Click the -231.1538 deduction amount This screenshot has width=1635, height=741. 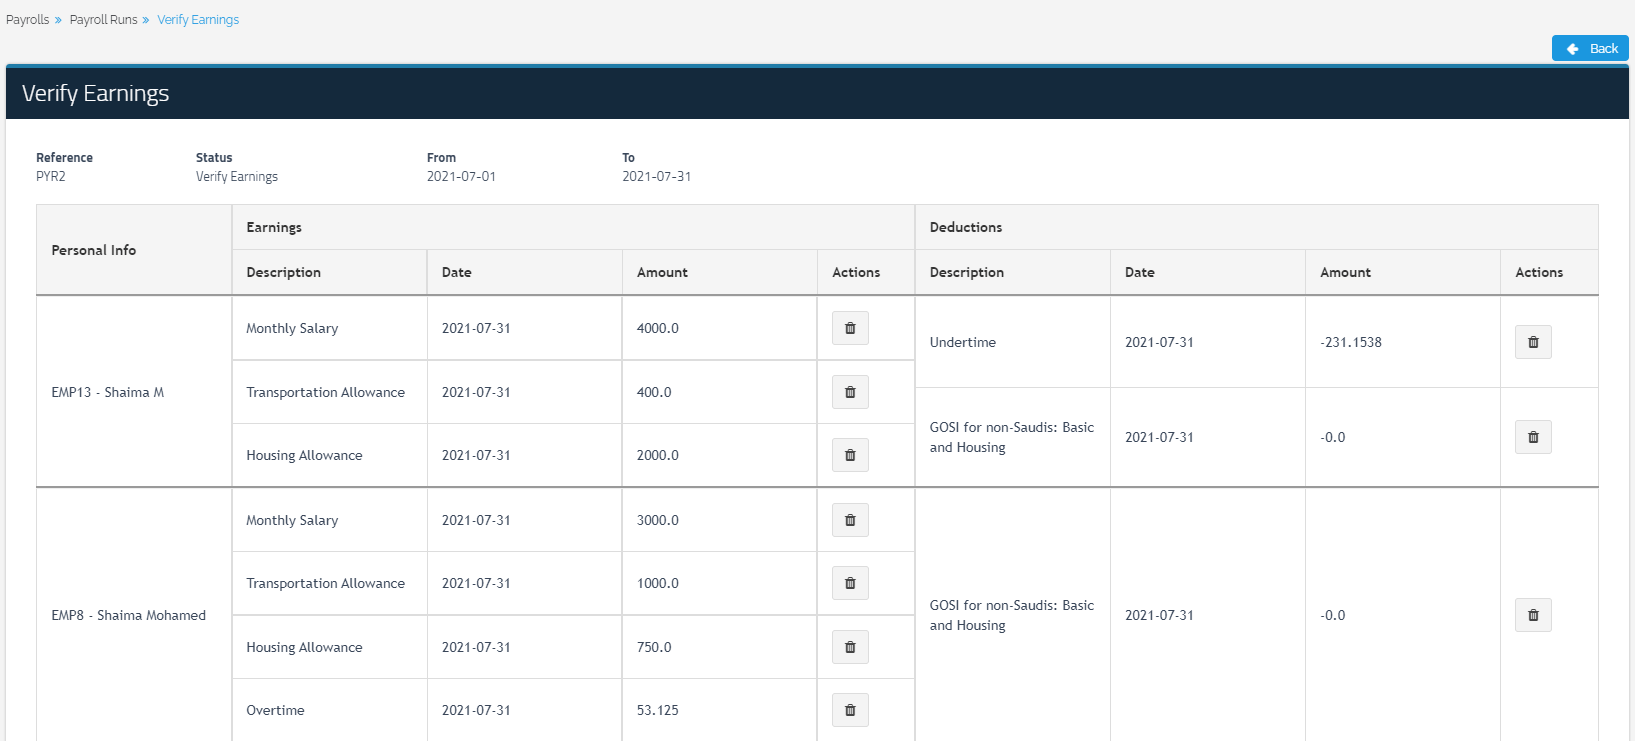pos(1351,342)
